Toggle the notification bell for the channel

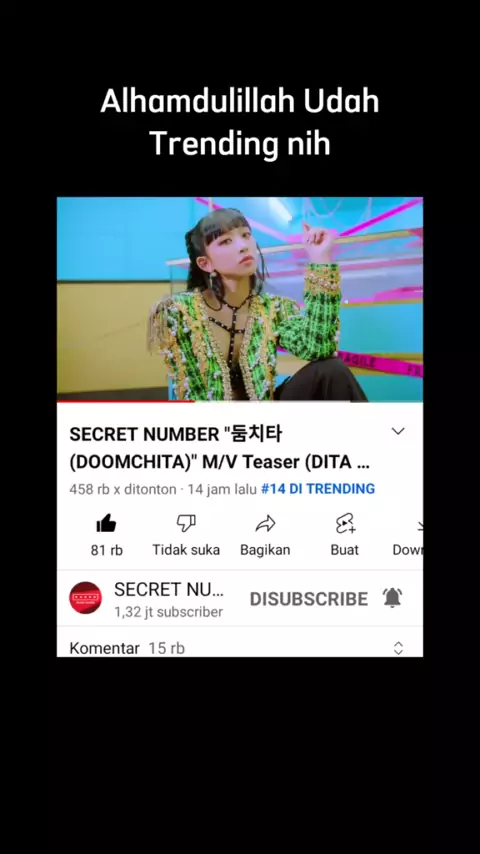392,598
